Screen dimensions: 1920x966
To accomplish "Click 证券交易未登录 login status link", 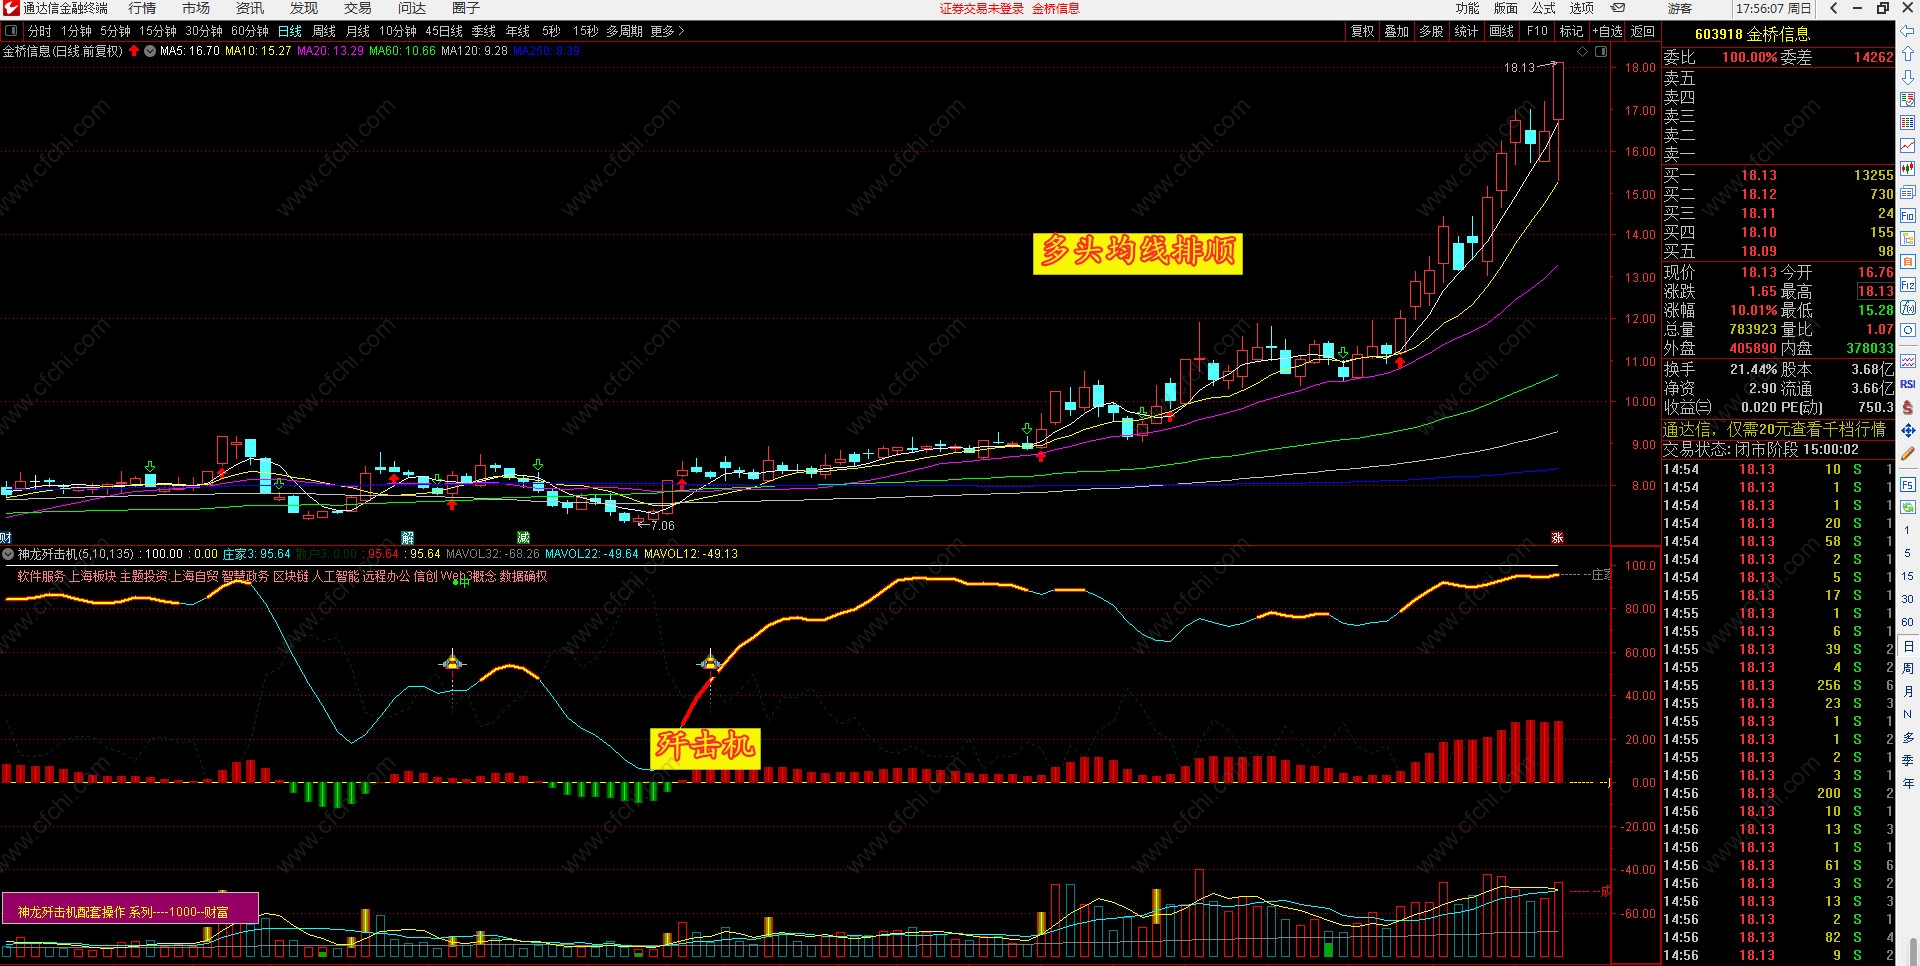I will click(x=982, y=8).
